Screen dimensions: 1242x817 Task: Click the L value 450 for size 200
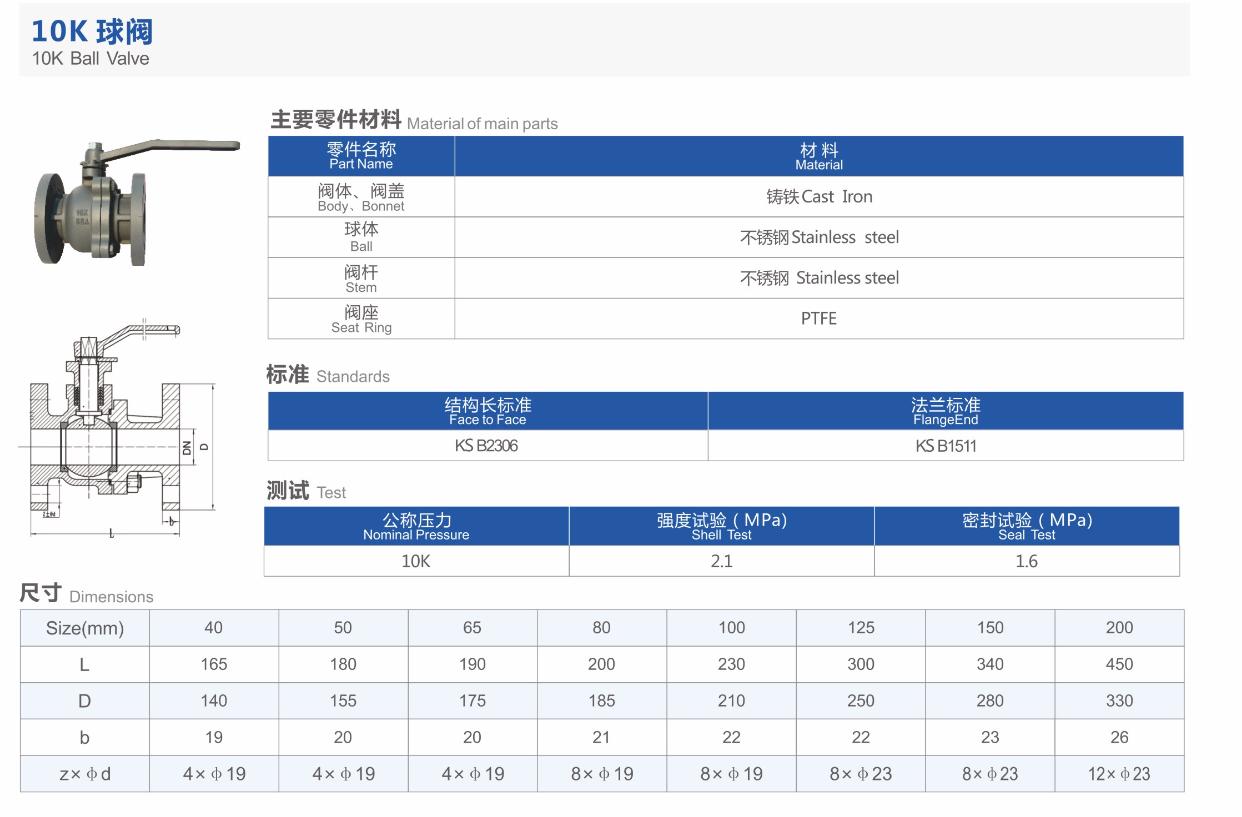pos(1119,664)
